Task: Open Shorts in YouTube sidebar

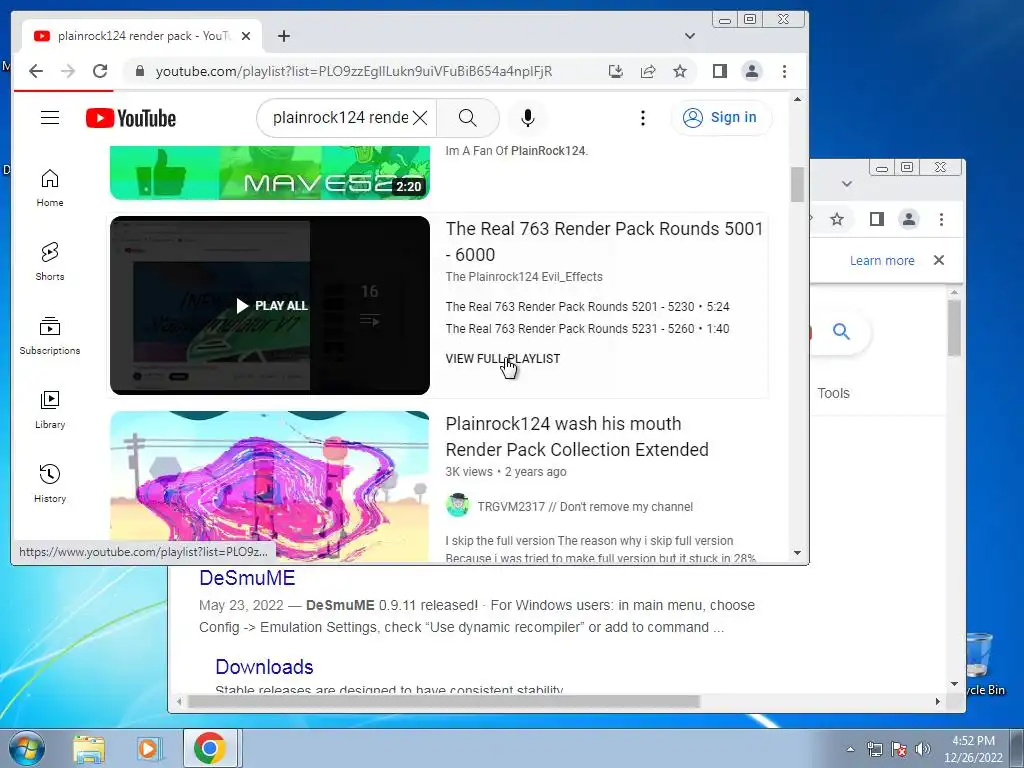Action: 50,262
